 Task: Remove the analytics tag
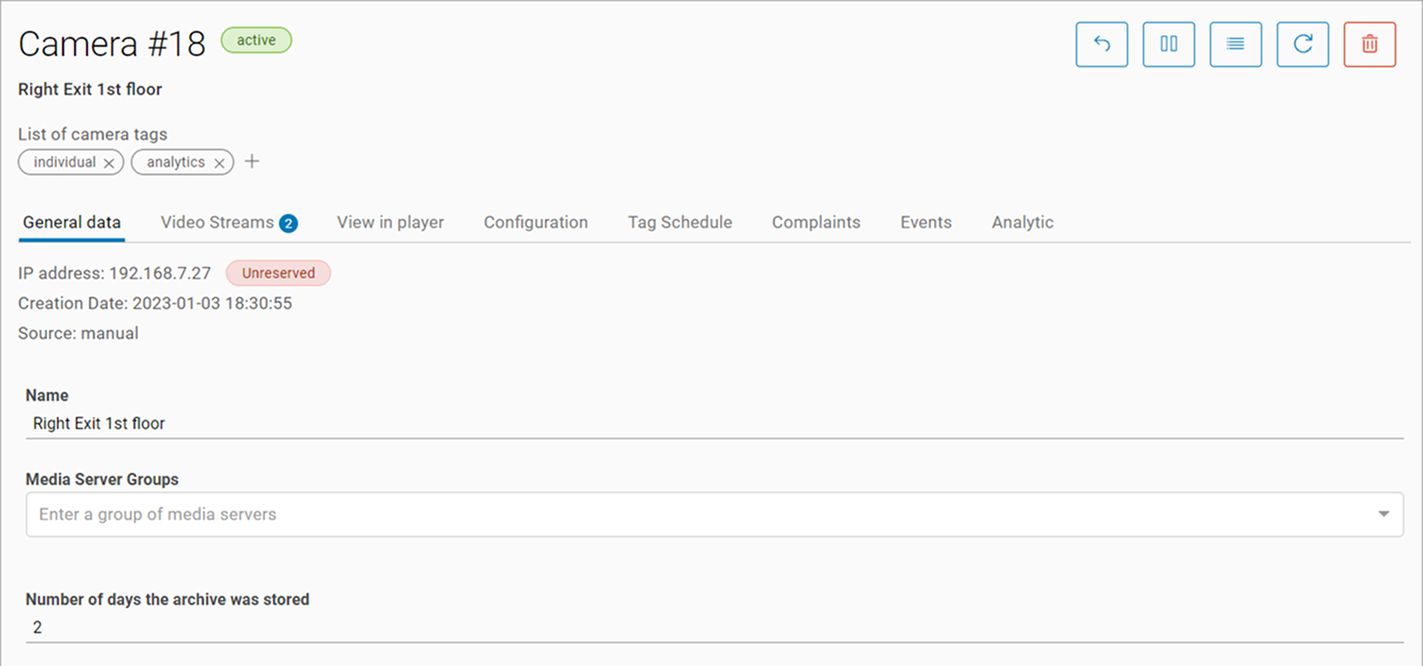218,163
